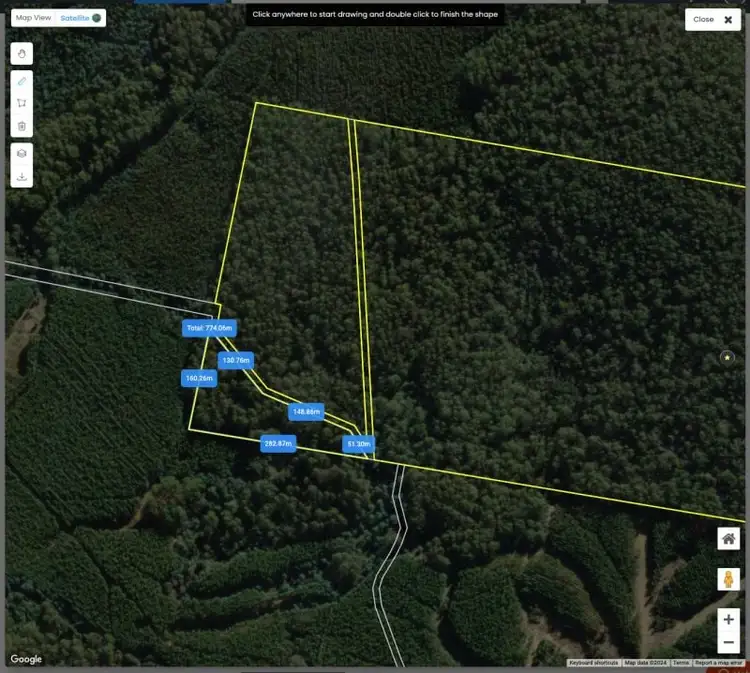
Task: Open Report a map error link
Action: click(x=719, y=663)
